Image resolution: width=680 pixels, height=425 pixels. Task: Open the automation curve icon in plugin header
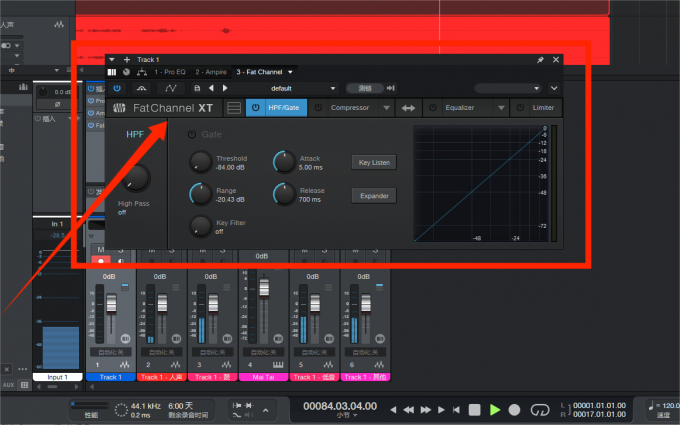pos(171,88)
